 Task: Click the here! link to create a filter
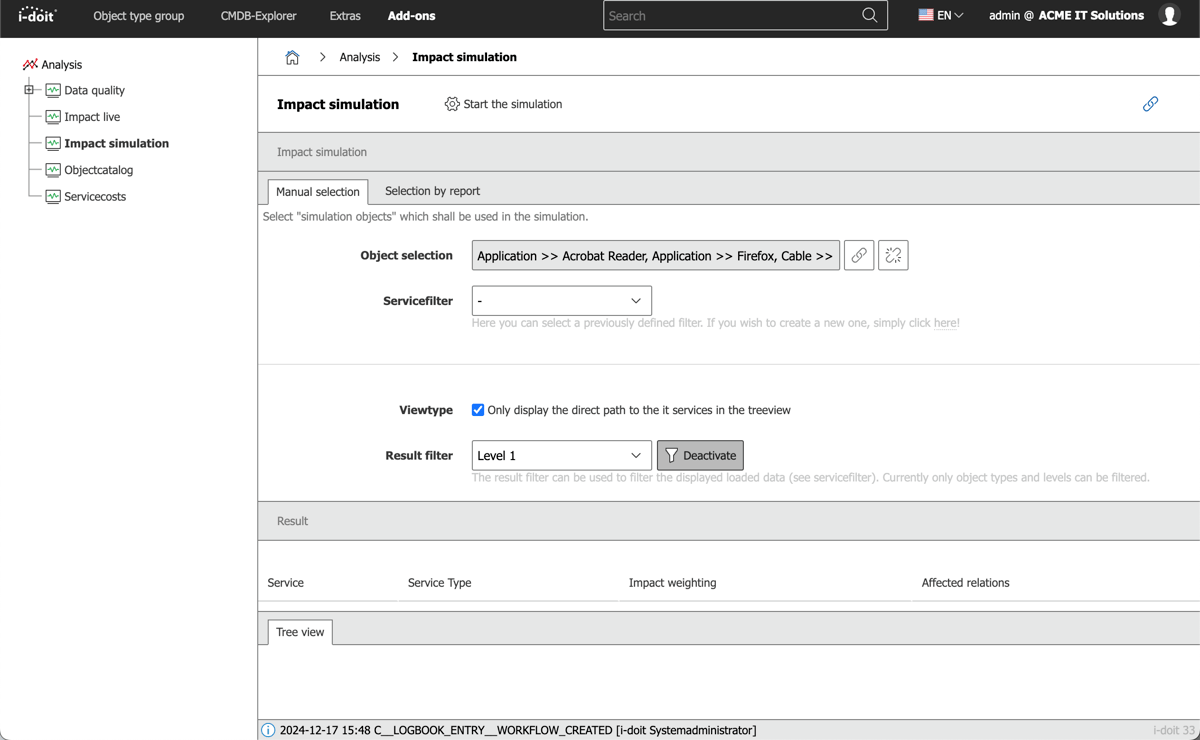(x=945, y=322)
